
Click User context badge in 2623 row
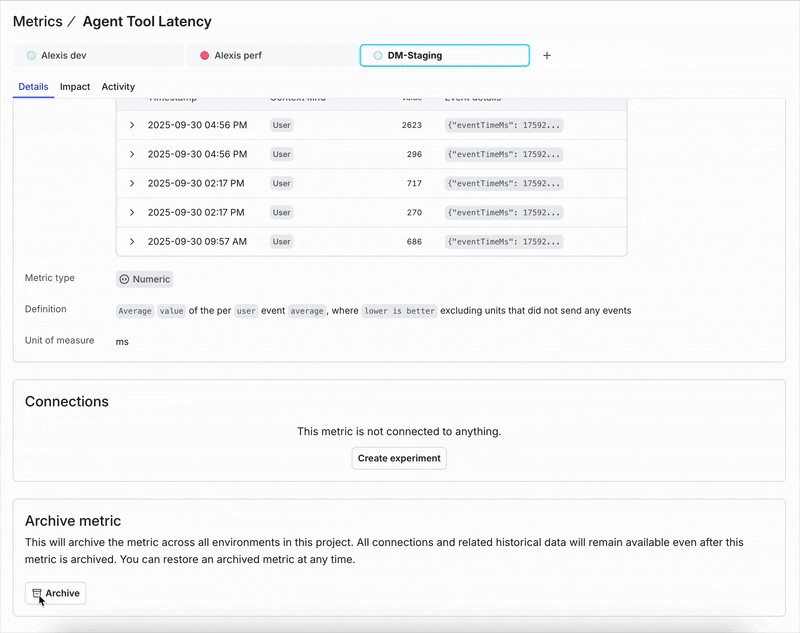(x=282, y=125)
